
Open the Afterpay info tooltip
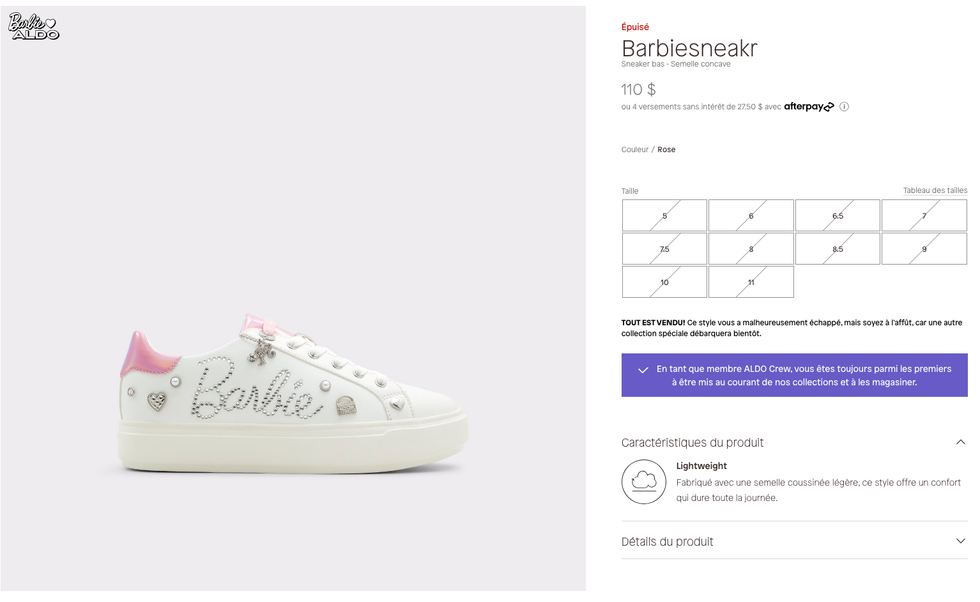(x=843, y=106)
